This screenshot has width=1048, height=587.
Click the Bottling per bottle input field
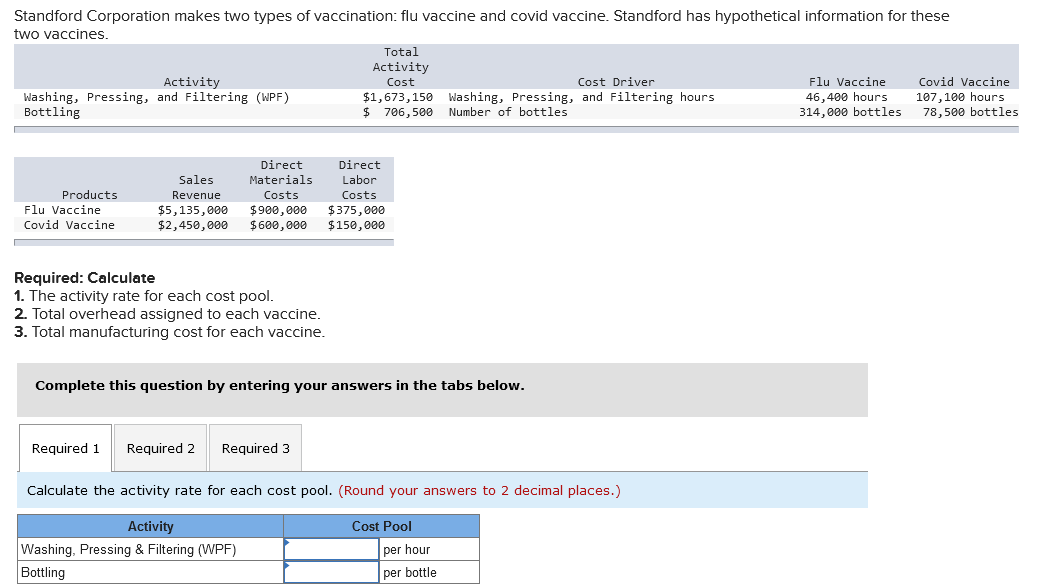pos(330,571)
